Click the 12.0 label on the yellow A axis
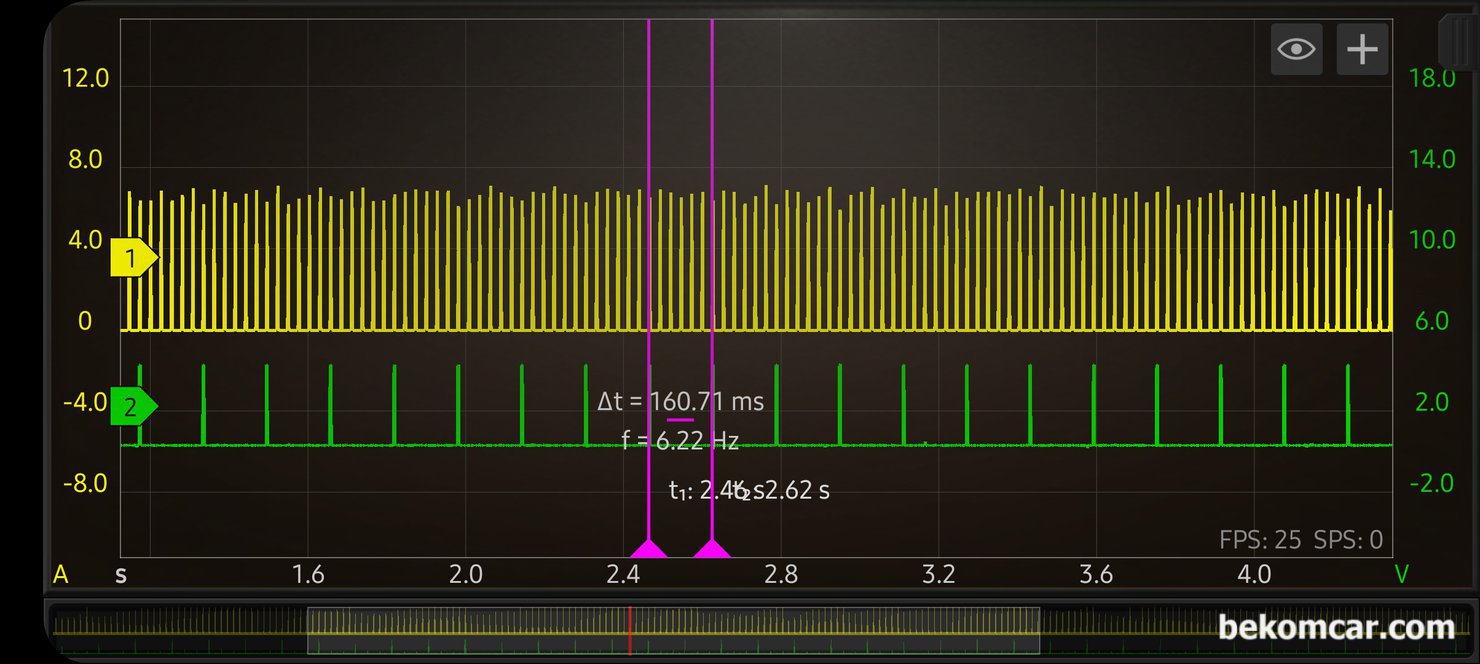This screenshot has width=1480, height=664. pos(85,79)
